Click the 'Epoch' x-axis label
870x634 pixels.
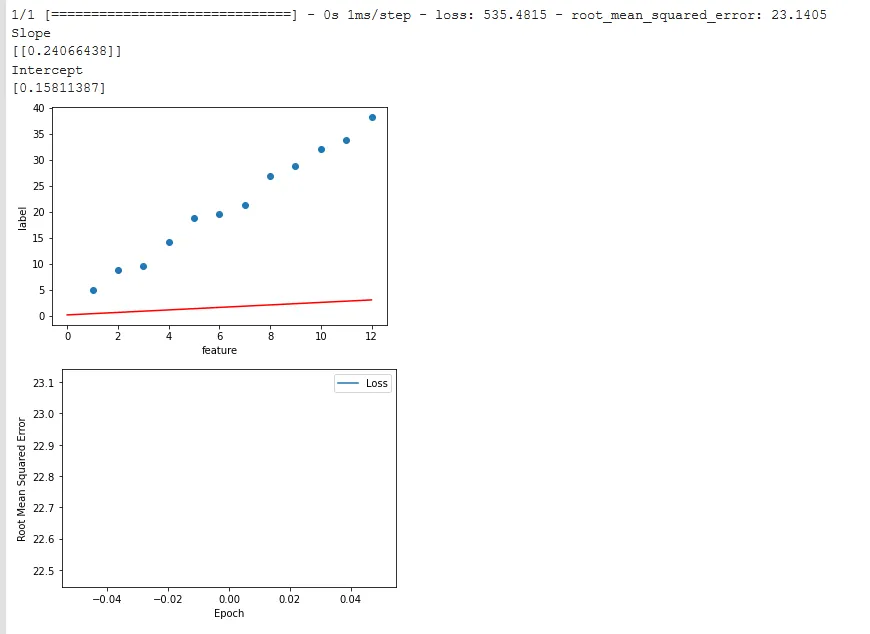(x=229, y=613)
